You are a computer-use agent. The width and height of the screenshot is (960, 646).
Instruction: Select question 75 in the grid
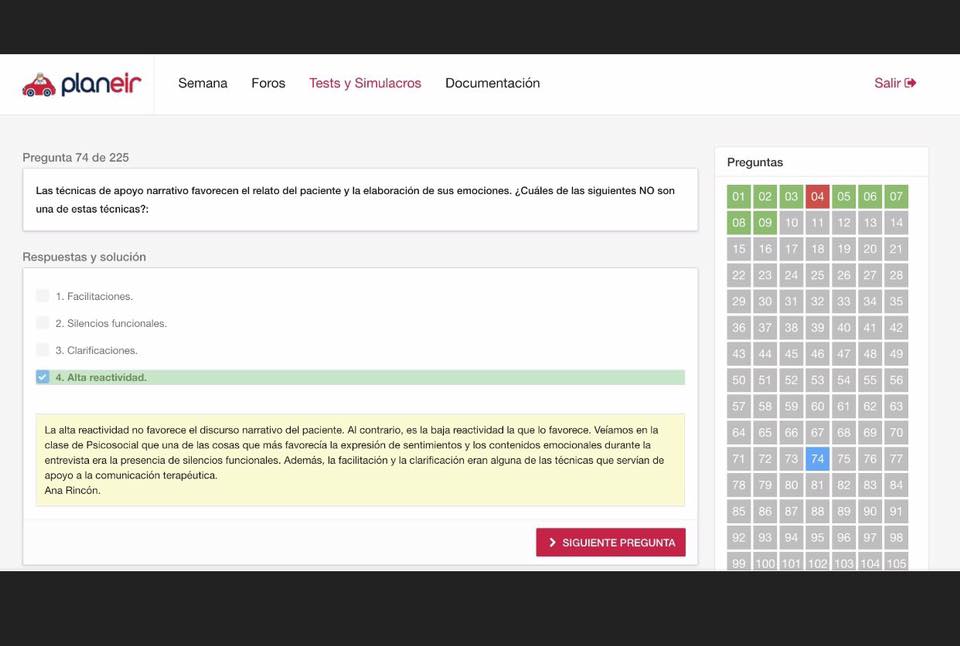coord(844,459)
